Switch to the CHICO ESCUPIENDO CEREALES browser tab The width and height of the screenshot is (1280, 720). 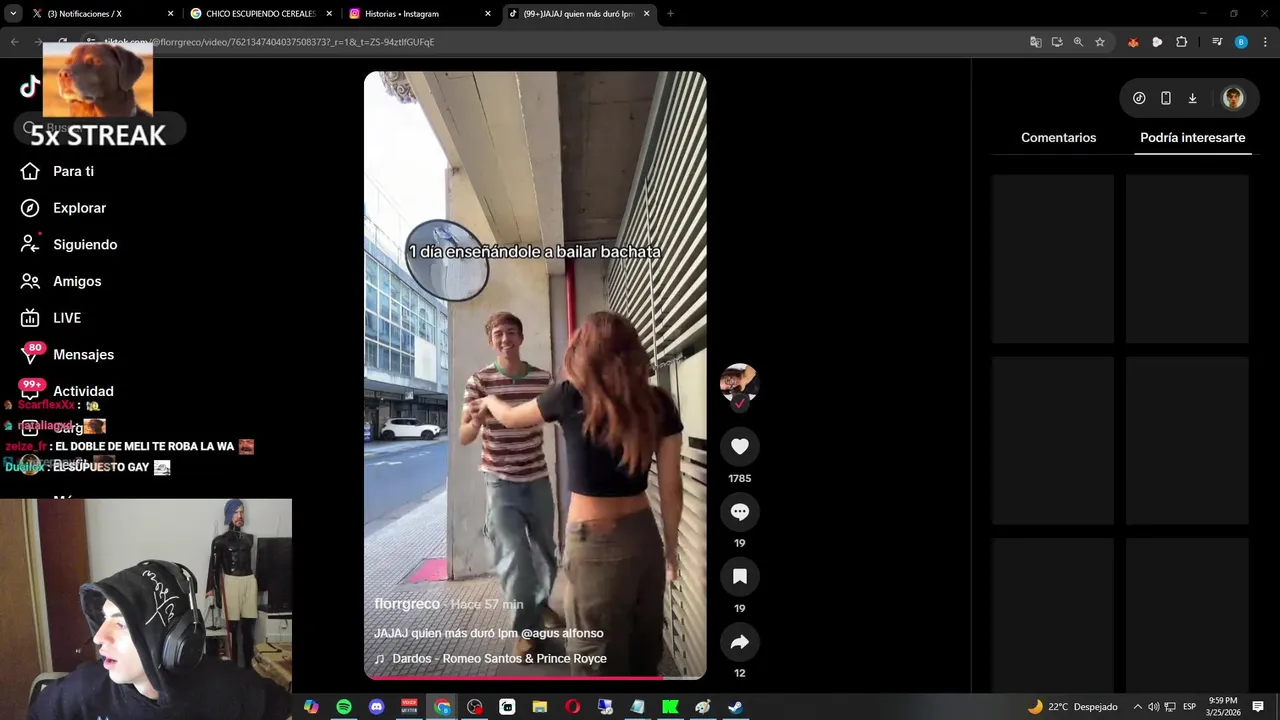click(x=260, y=14)
